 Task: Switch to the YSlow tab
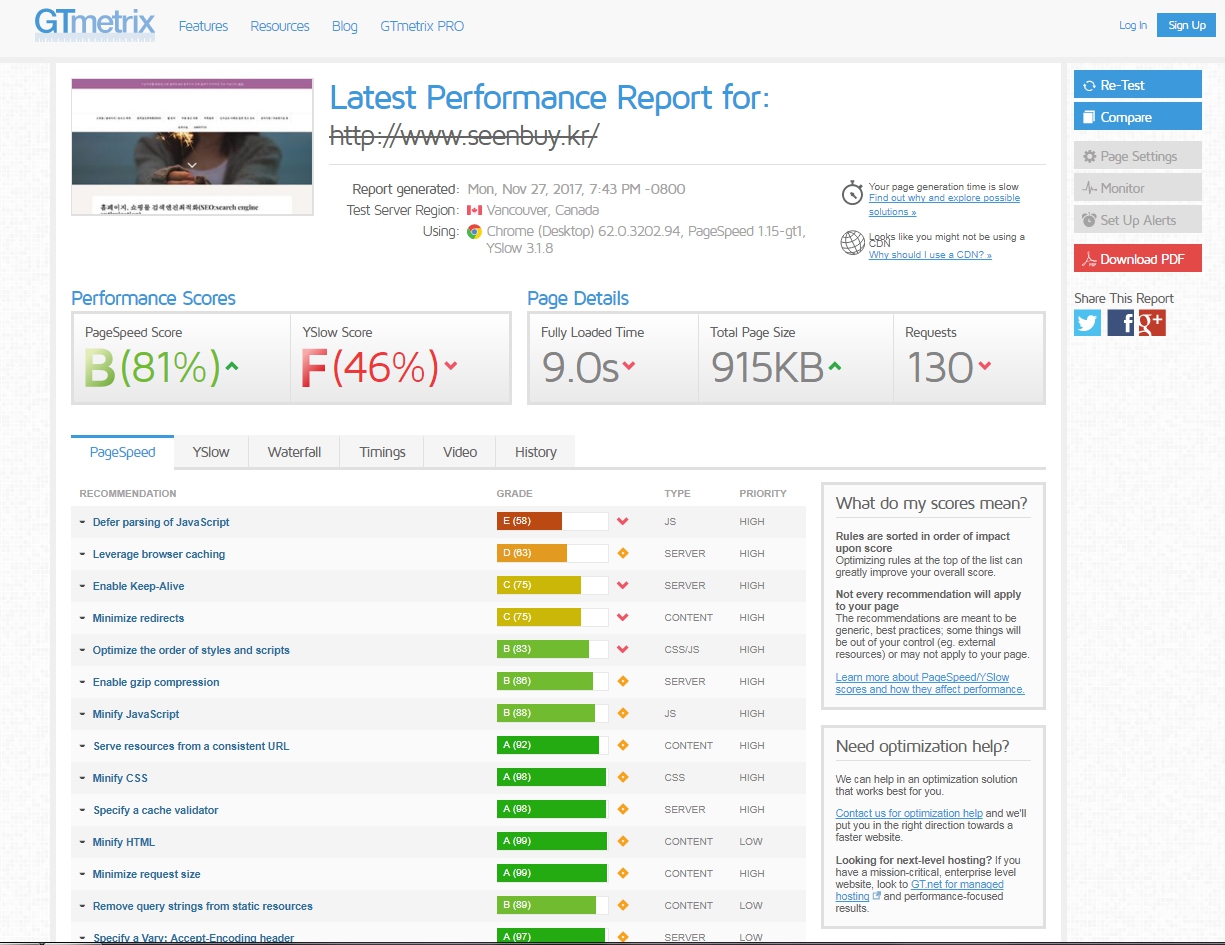click(211, 452)
